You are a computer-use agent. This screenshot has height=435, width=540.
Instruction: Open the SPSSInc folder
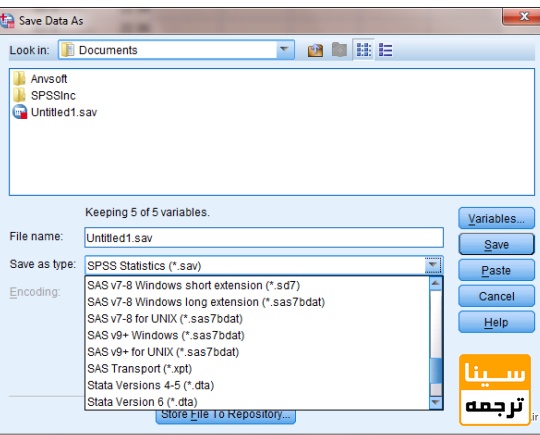[x=53, y=95]
